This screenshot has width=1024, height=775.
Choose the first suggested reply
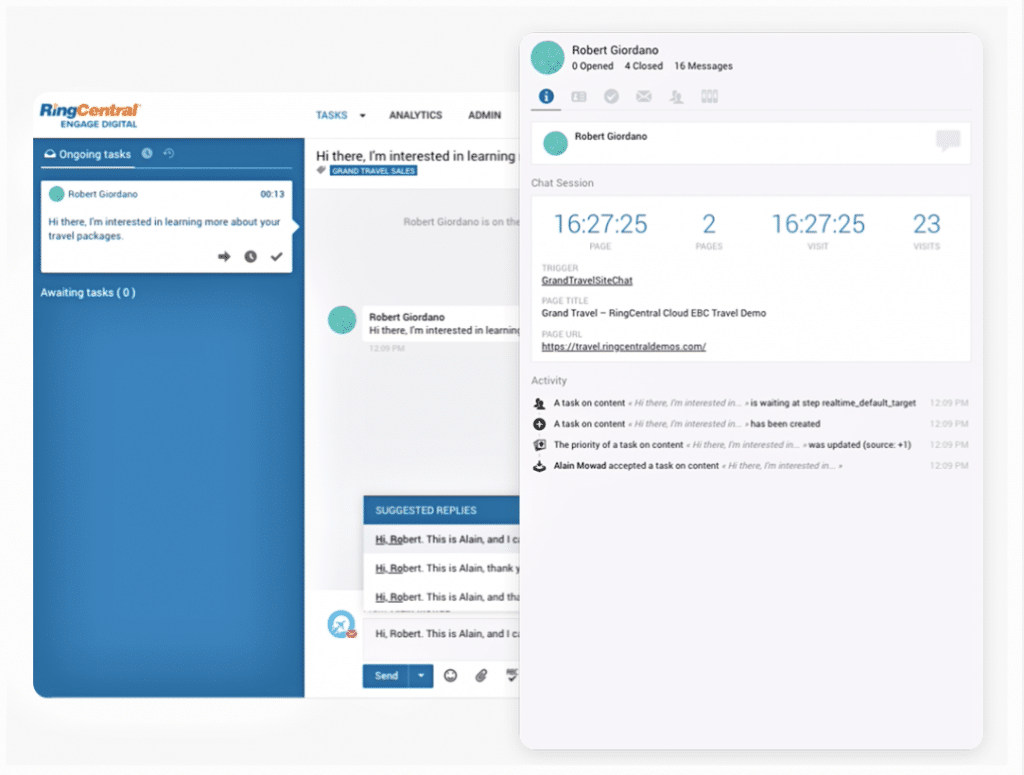click(446, 539)
